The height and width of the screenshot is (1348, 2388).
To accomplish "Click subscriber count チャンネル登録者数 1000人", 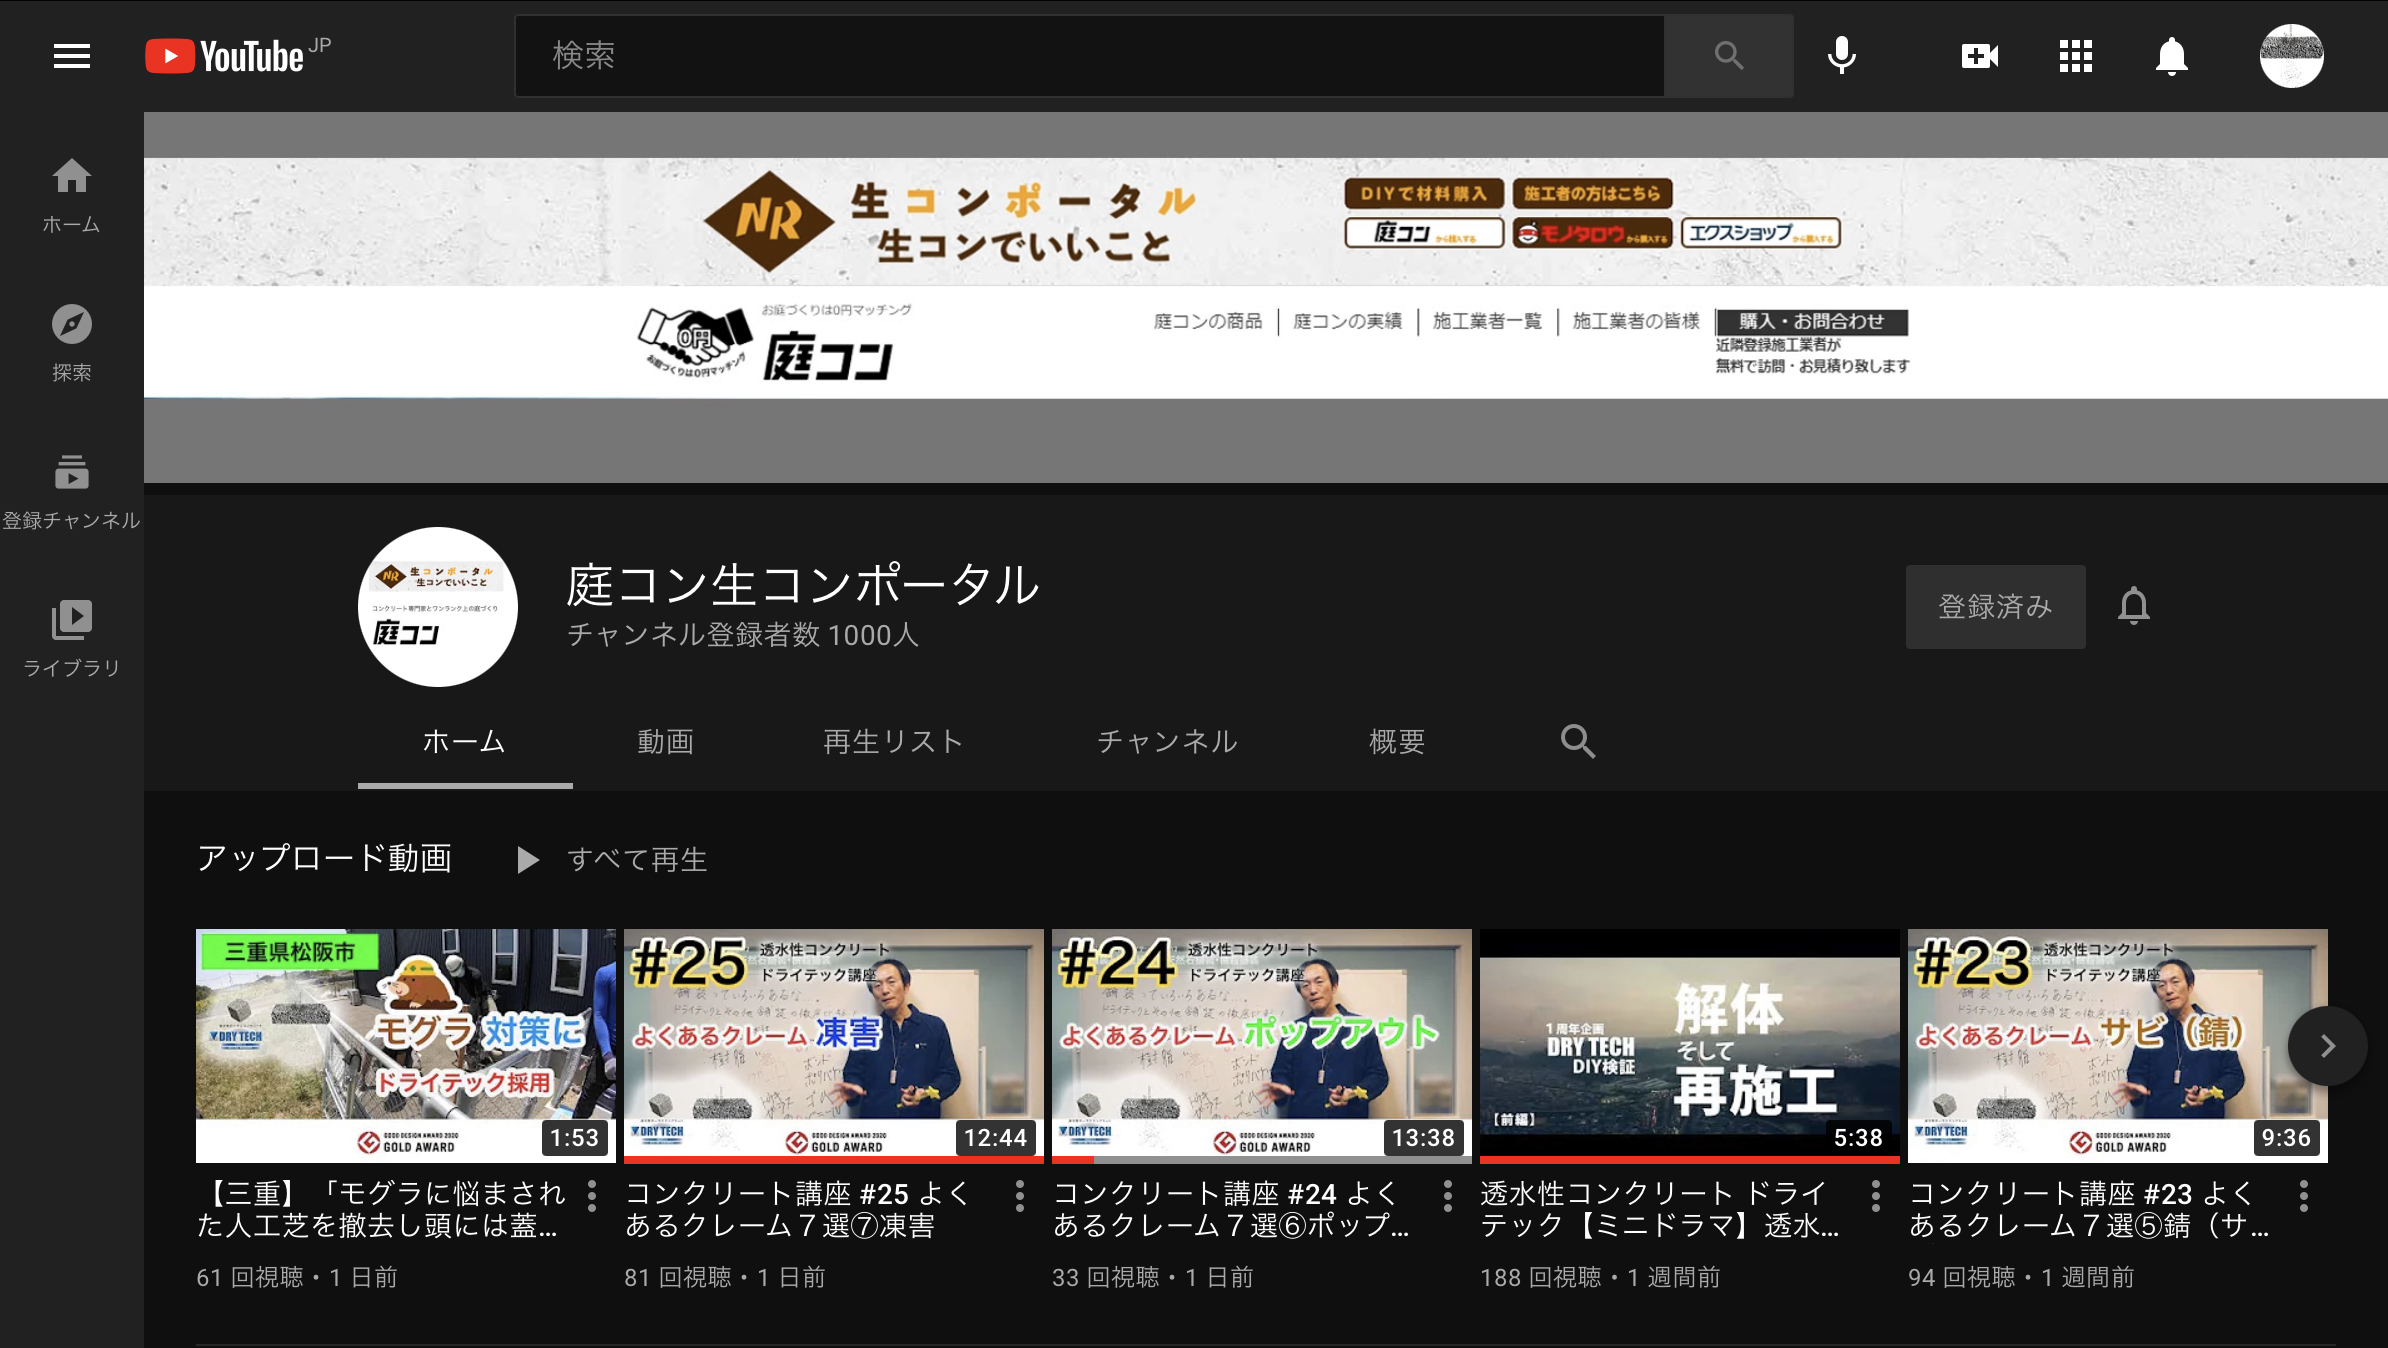I will pyautogui.click(x=743, y=635).
